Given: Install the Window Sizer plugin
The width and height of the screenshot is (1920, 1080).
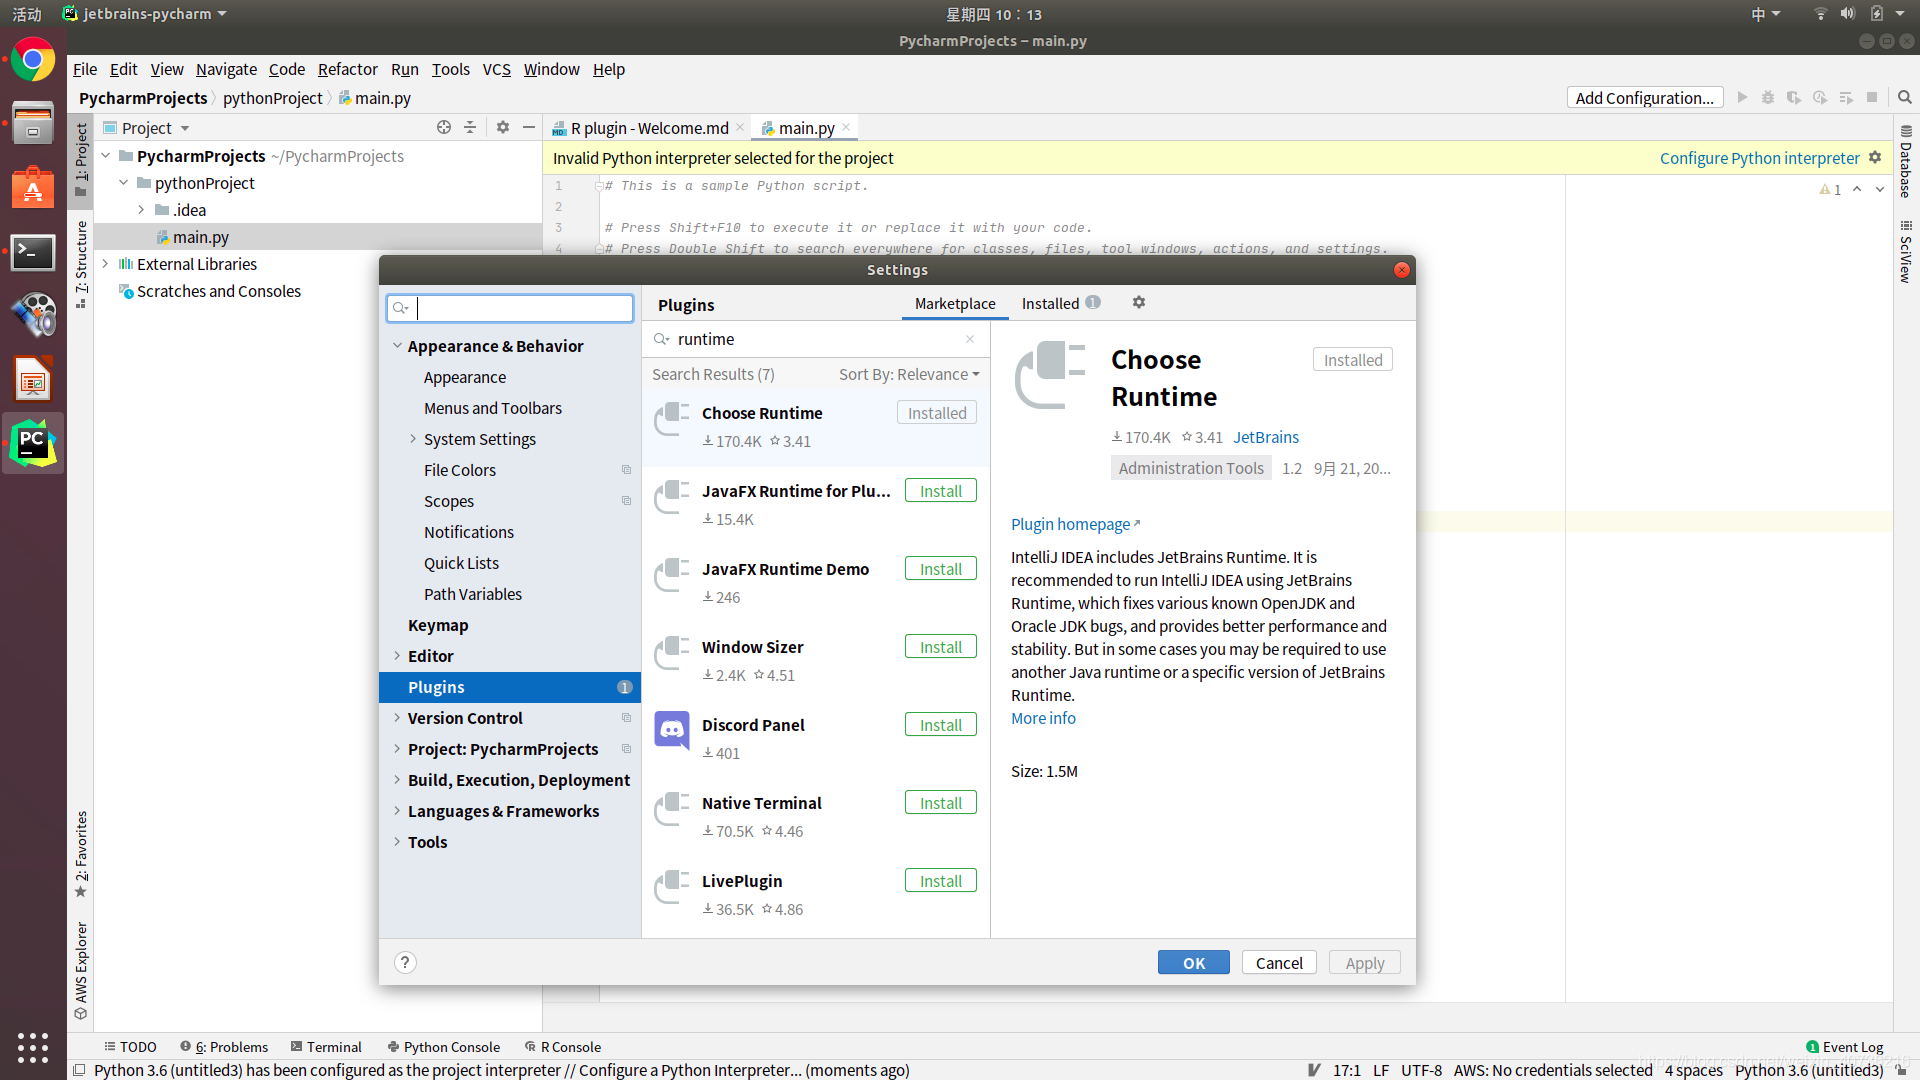Looking at the screenshot, I should [940, 647].
